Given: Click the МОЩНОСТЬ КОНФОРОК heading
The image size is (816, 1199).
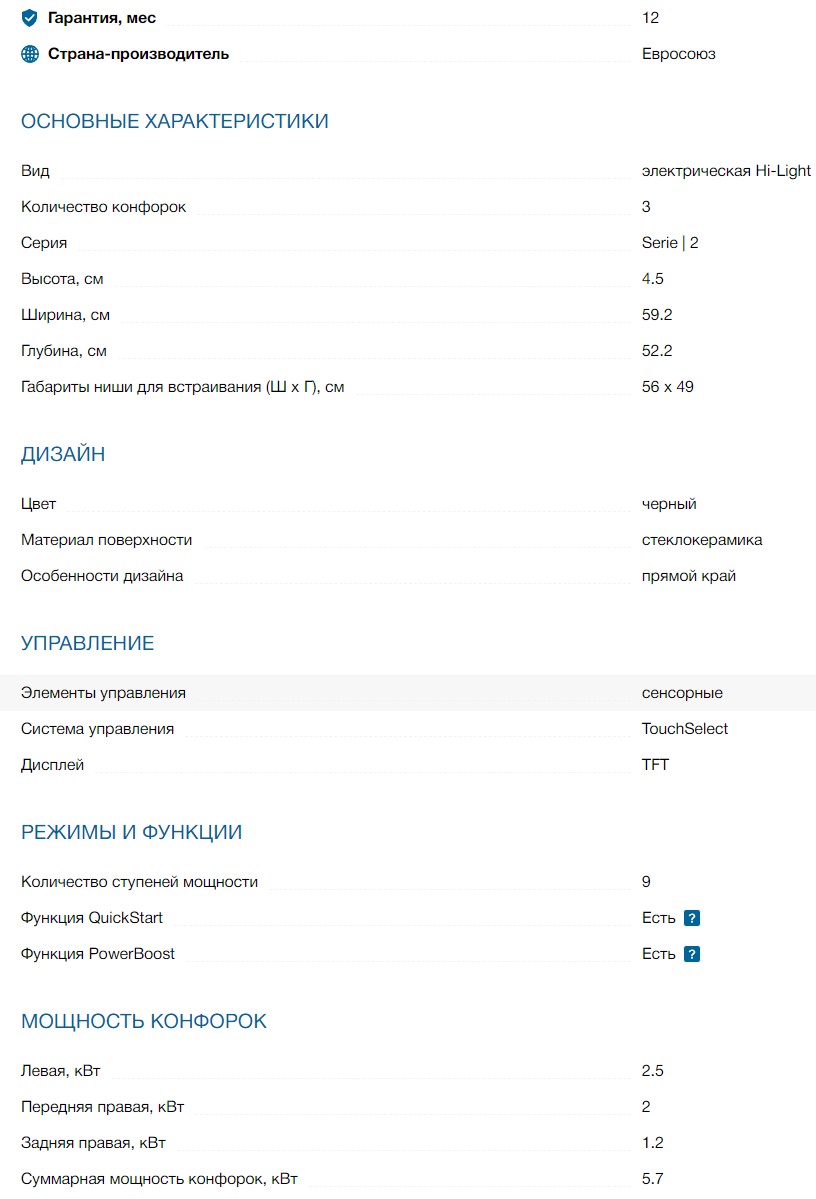Looking at the screenshot, I should click(x=144, y=1022).
